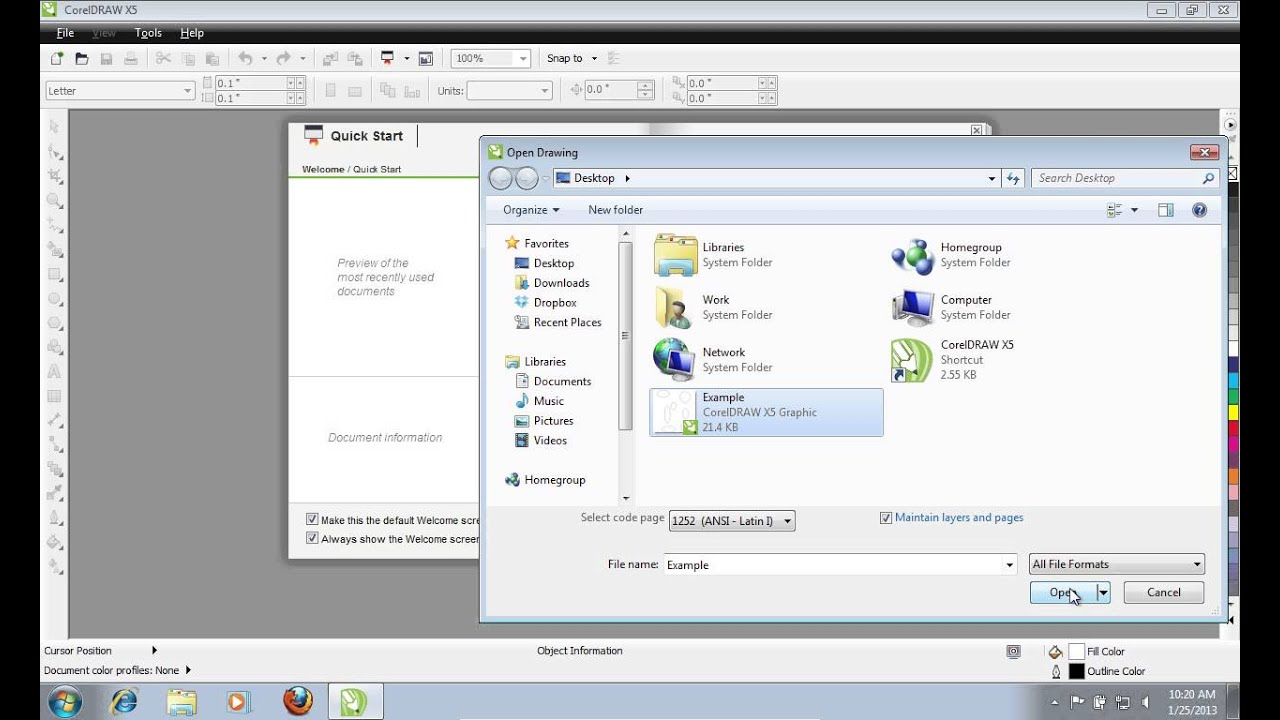1280x720 pixels.
Task: Select the Rectangle tool in the toolbox
Action: coord(55,274)
